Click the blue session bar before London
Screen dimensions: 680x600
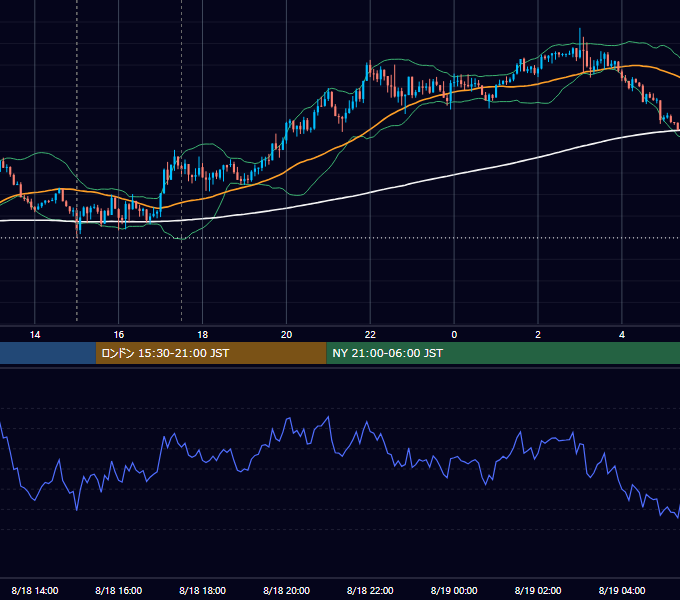pos(48,353)
